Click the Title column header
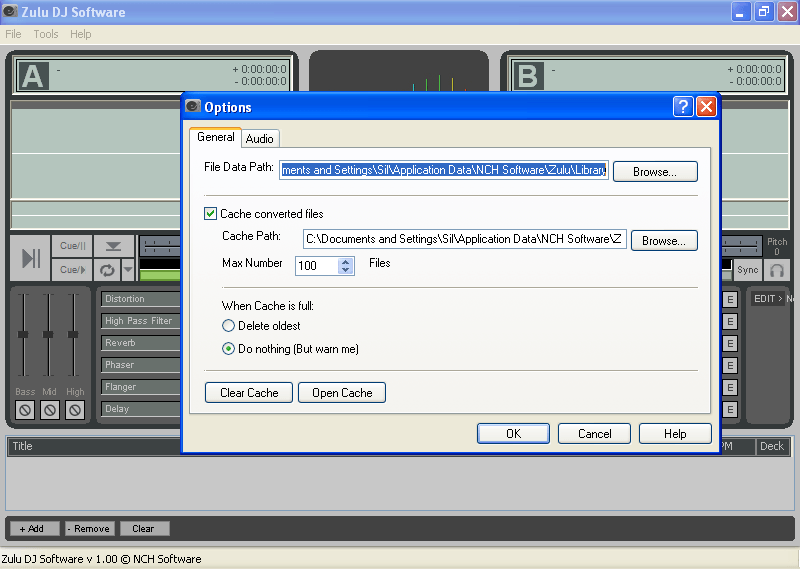 click(94, 446)
